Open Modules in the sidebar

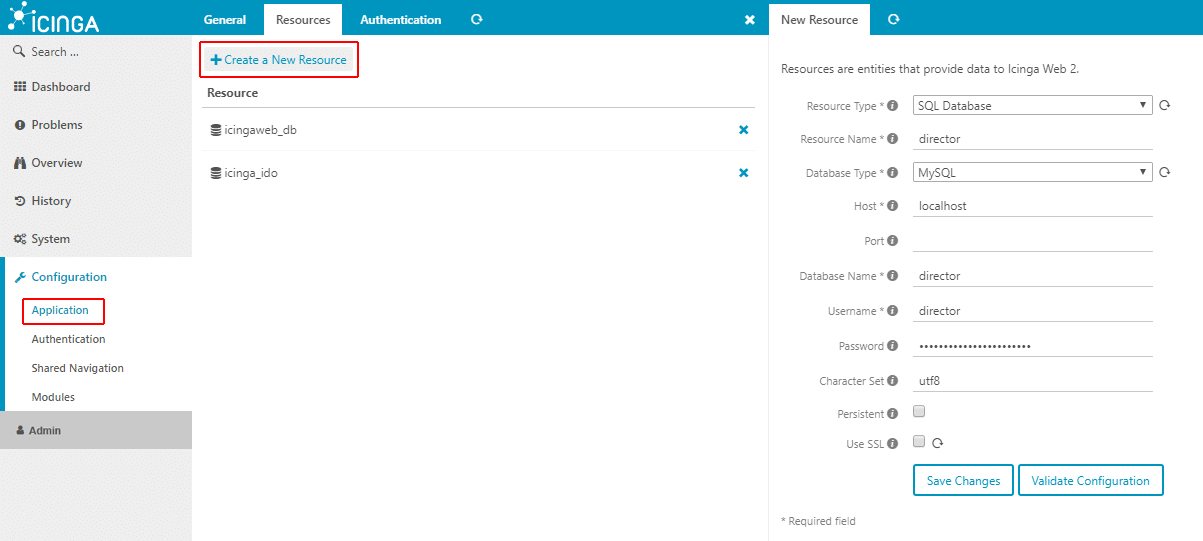(53, 397)
